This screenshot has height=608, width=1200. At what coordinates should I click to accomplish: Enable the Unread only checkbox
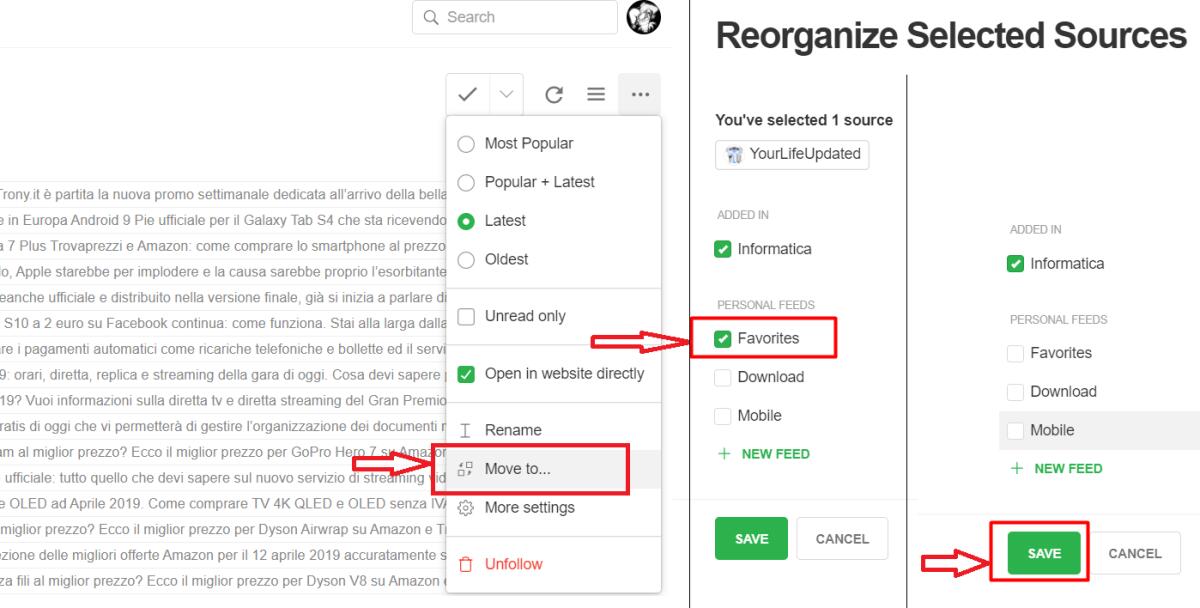pos(466,315)
